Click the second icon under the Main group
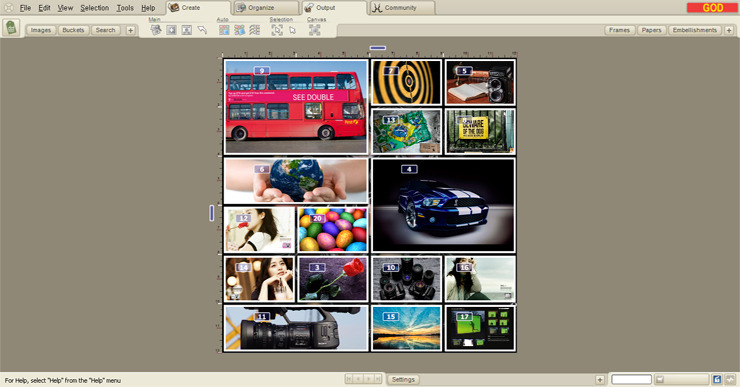Screen dimensions: 740x387 (x=171, y=30)
